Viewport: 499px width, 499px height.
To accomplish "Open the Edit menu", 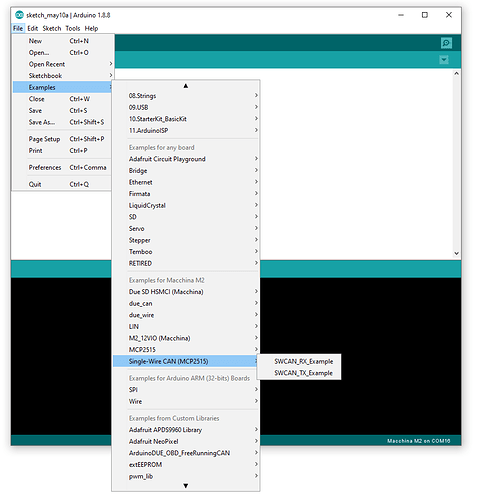I will (33, 28).
